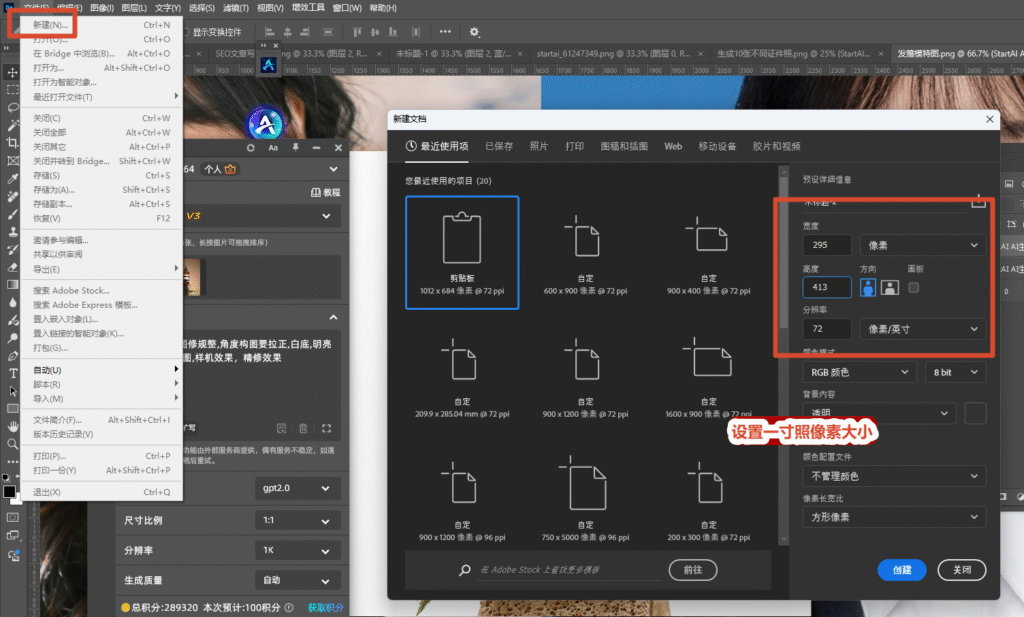Select the Horizontal Type tool
Viewport: 1024px width, 617px height.
[x=12, y=373]
